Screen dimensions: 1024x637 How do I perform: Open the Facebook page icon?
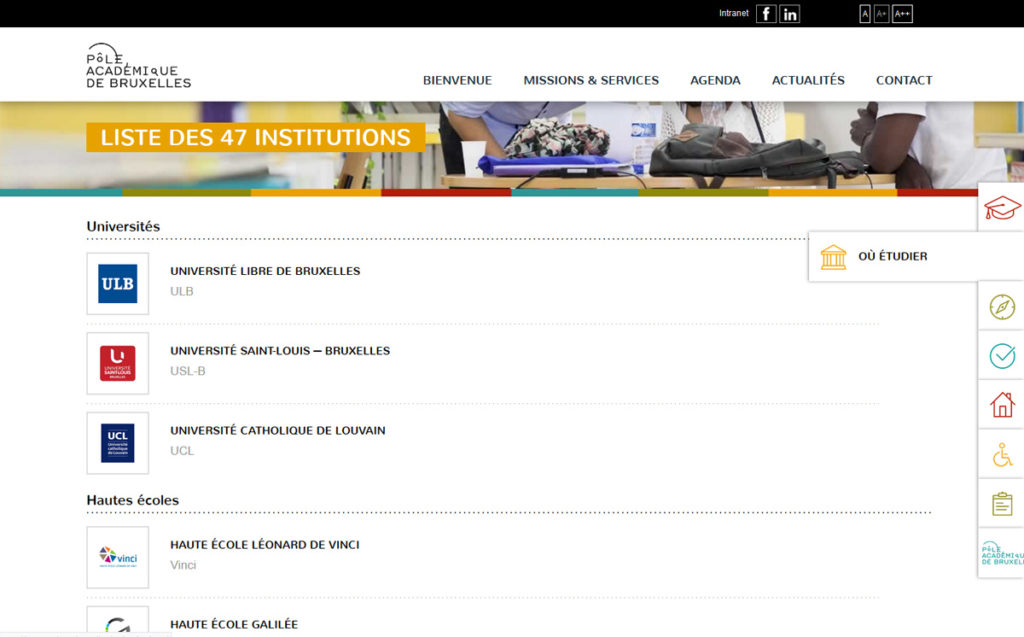tap(766, 14)
